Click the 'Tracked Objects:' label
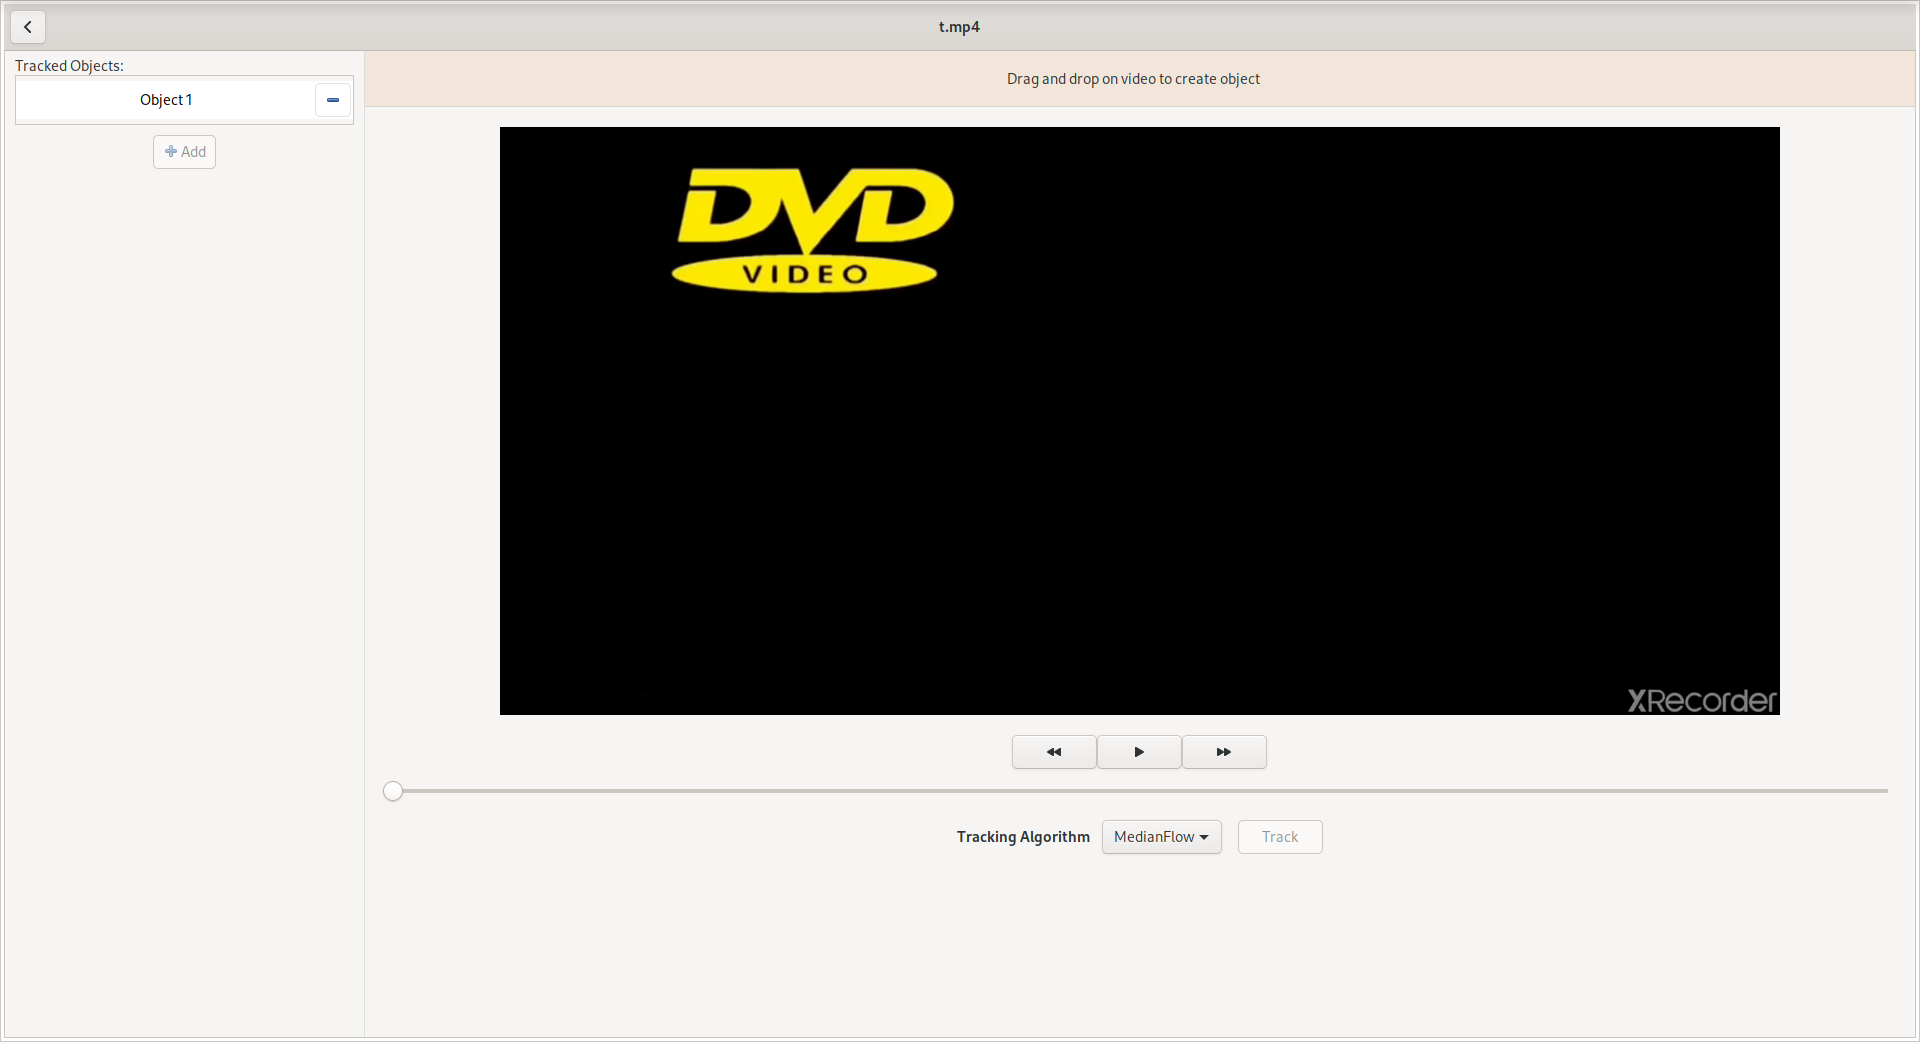 point(69,66)
